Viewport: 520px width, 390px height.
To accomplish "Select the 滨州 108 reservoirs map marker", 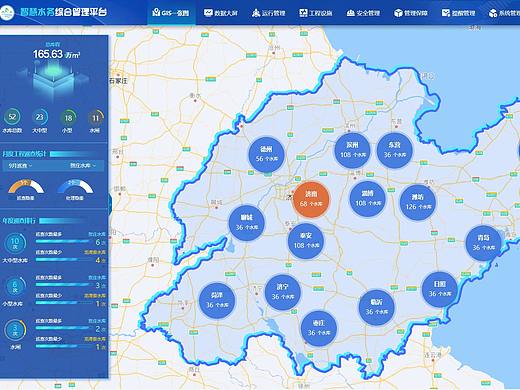I will click(x=352, y=150).
